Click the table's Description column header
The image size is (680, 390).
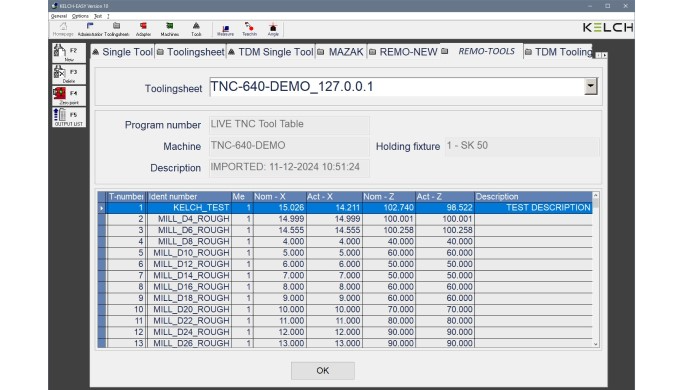(533, 197)
